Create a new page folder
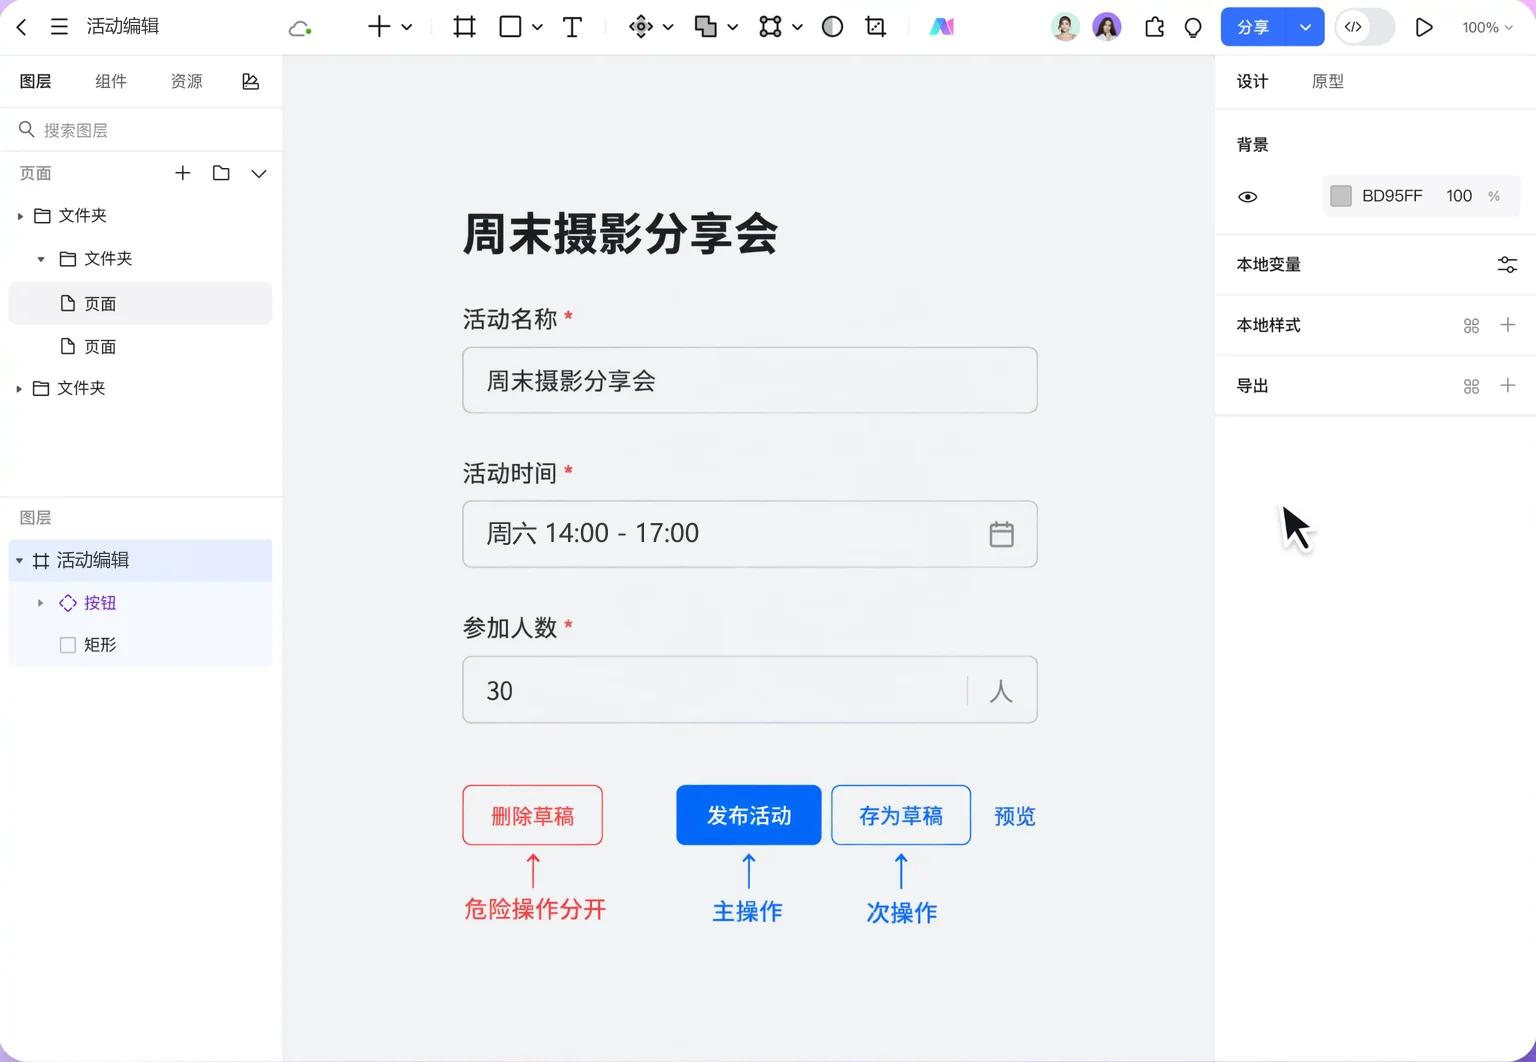 [x=221, y=173]
